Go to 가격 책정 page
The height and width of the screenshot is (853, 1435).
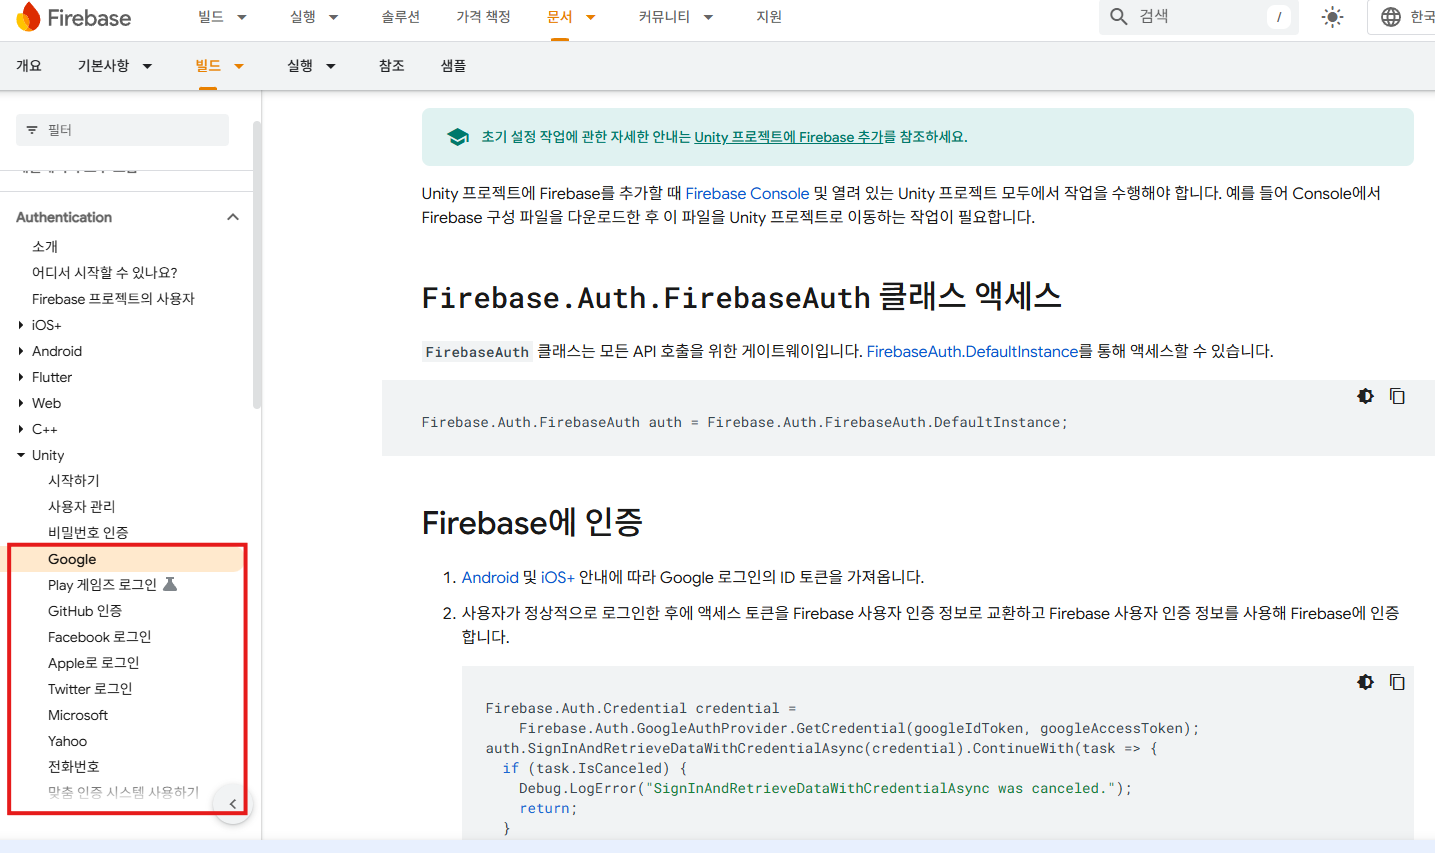(483, 17)
